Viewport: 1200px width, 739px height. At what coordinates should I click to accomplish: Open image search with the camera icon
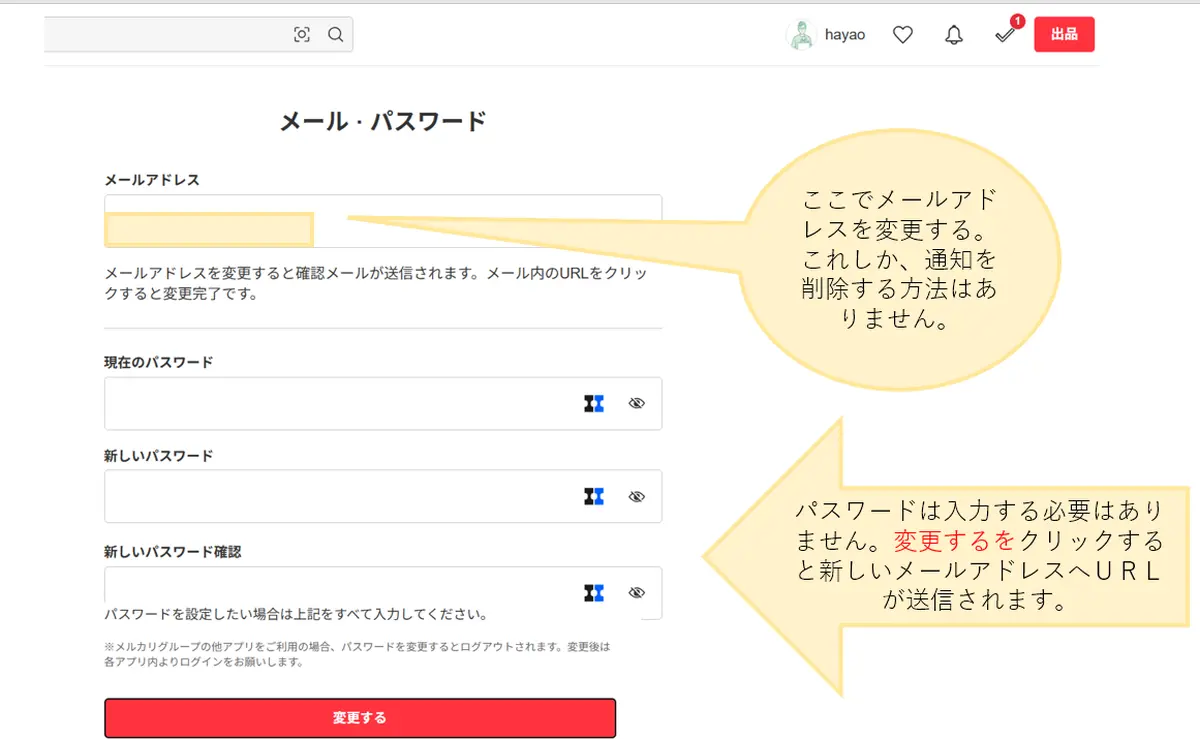point(302,33)
